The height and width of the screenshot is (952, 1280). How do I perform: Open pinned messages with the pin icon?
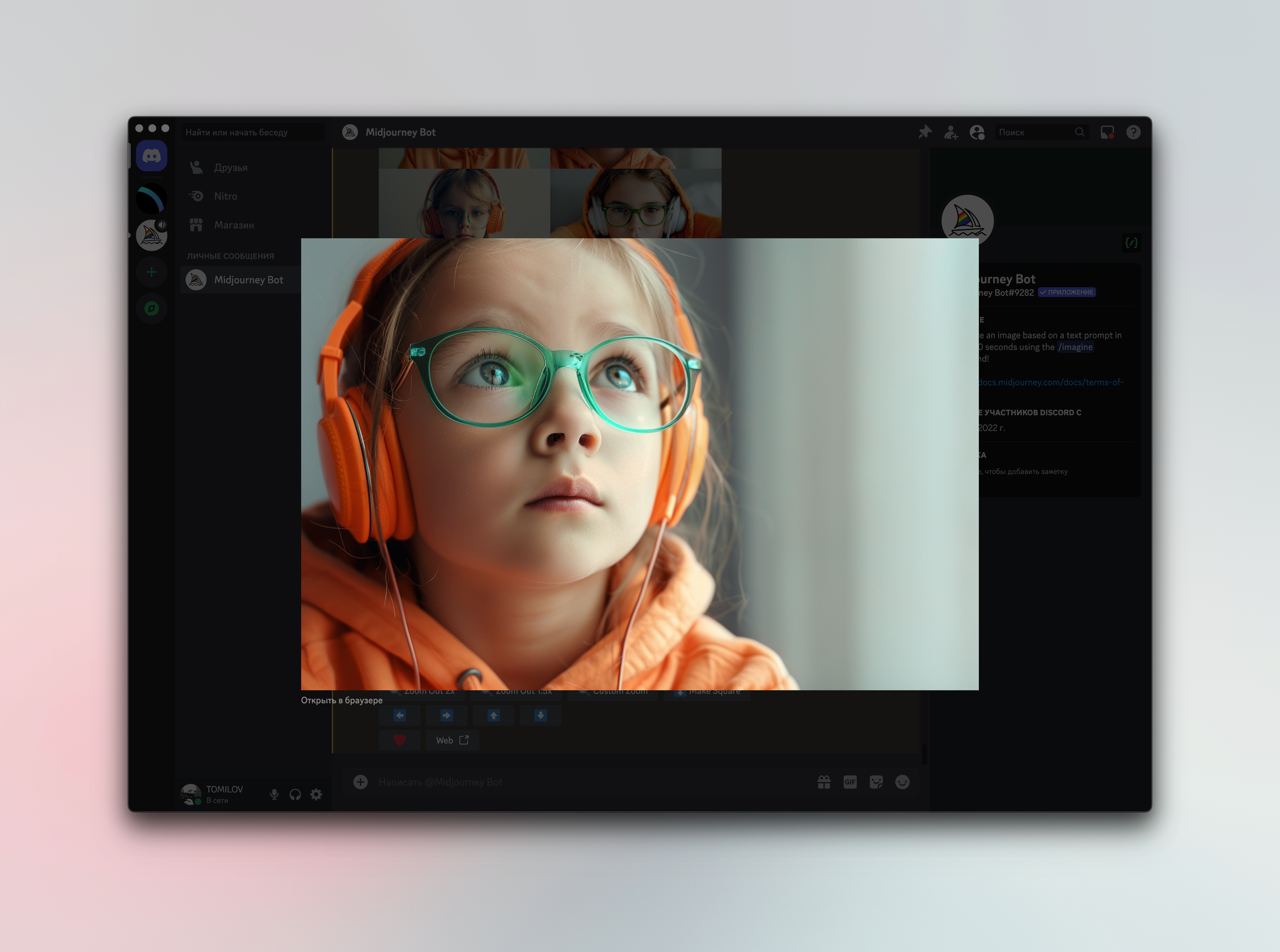(925, 132)
